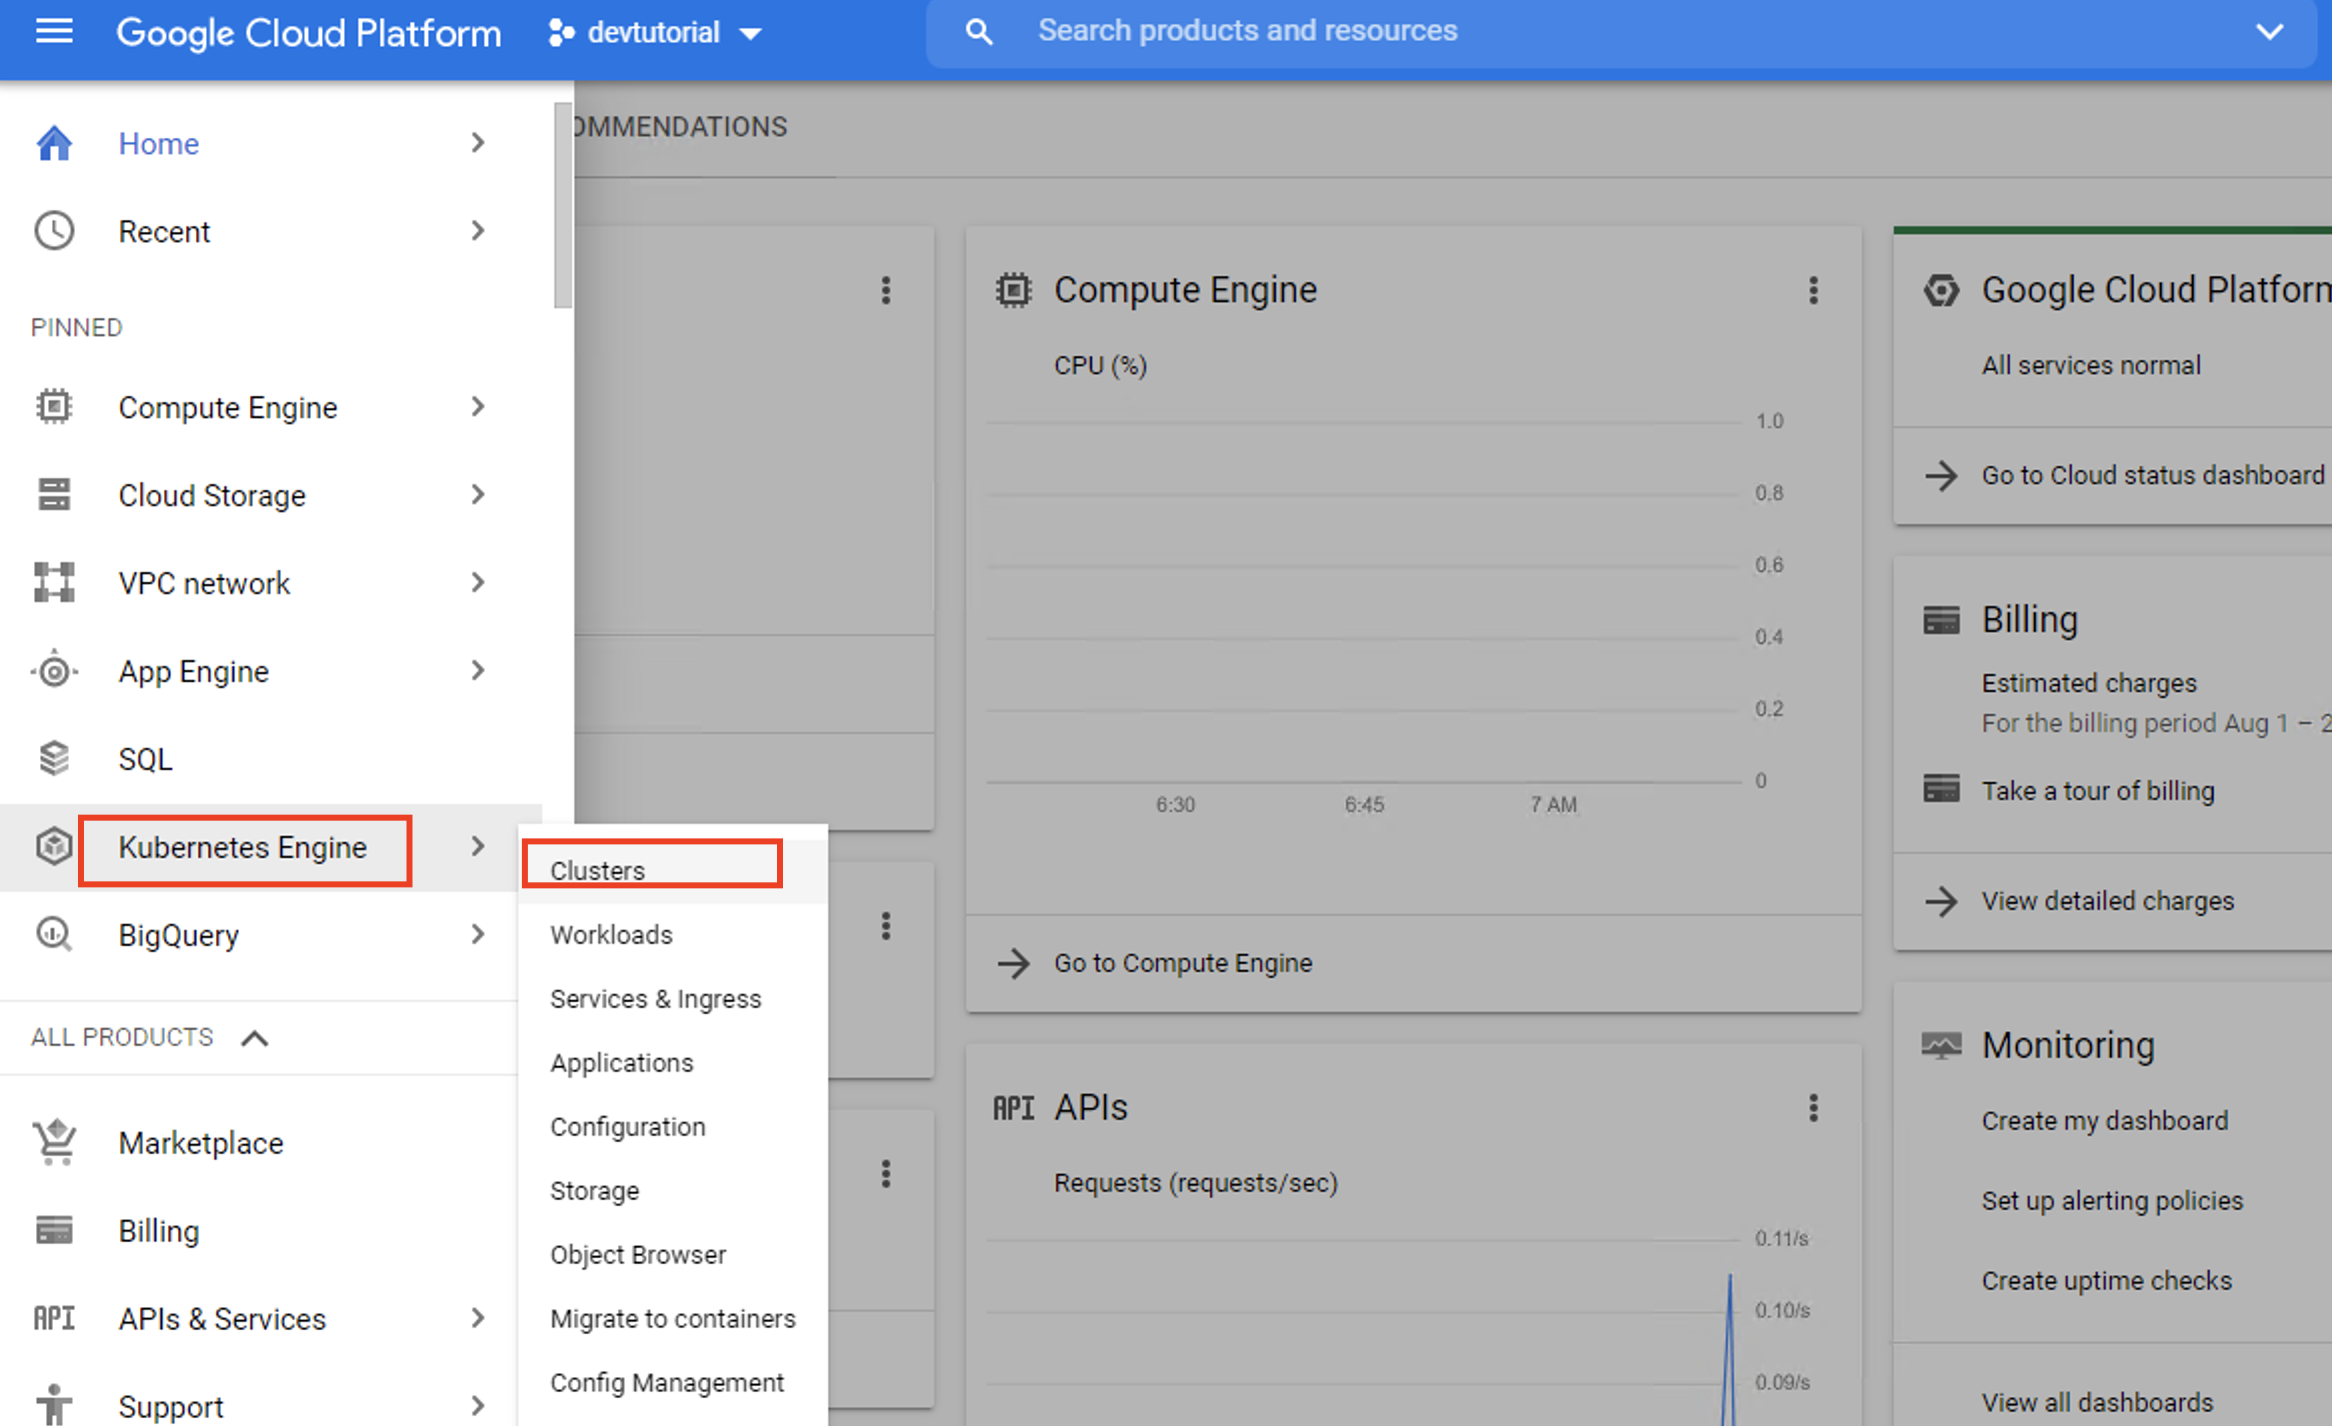Image resolution: width=2332 pixels, height=1426 pixels.
Task: Click the arrow beside Go to Compute Engine
Action: pyautogui.click(x=1013, y=963)
